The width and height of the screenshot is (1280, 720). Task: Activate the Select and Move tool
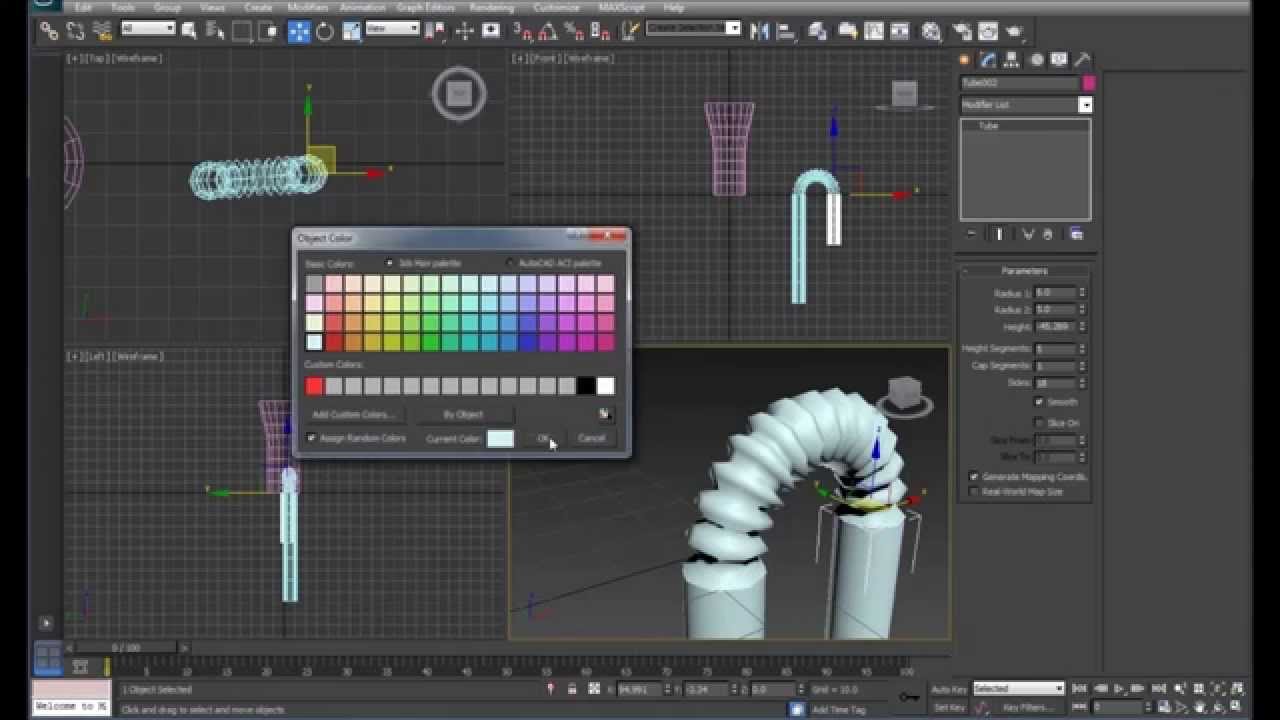tap(299, 31)
